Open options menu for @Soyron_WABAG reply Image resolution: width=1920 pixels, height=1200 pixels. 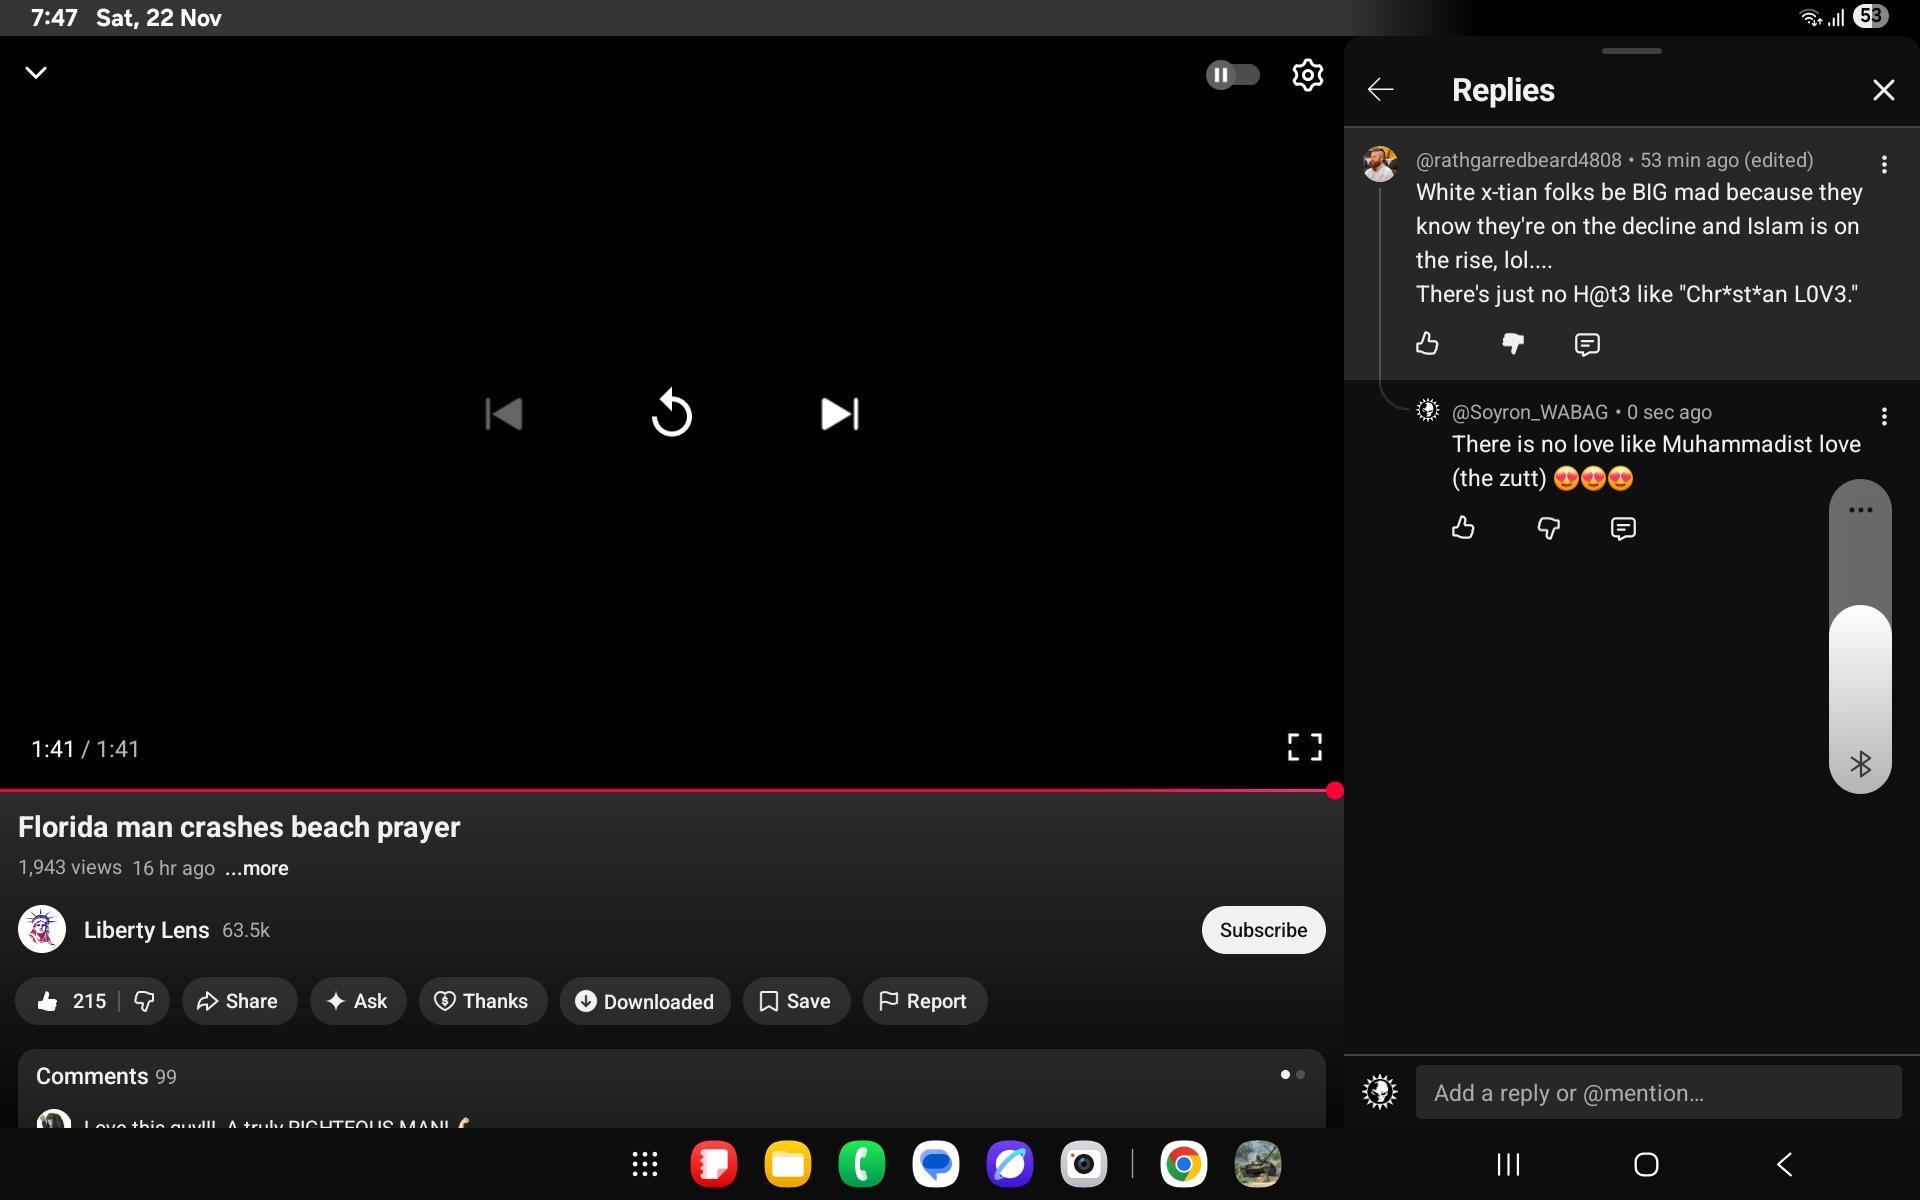click(x=1884, y=416)
